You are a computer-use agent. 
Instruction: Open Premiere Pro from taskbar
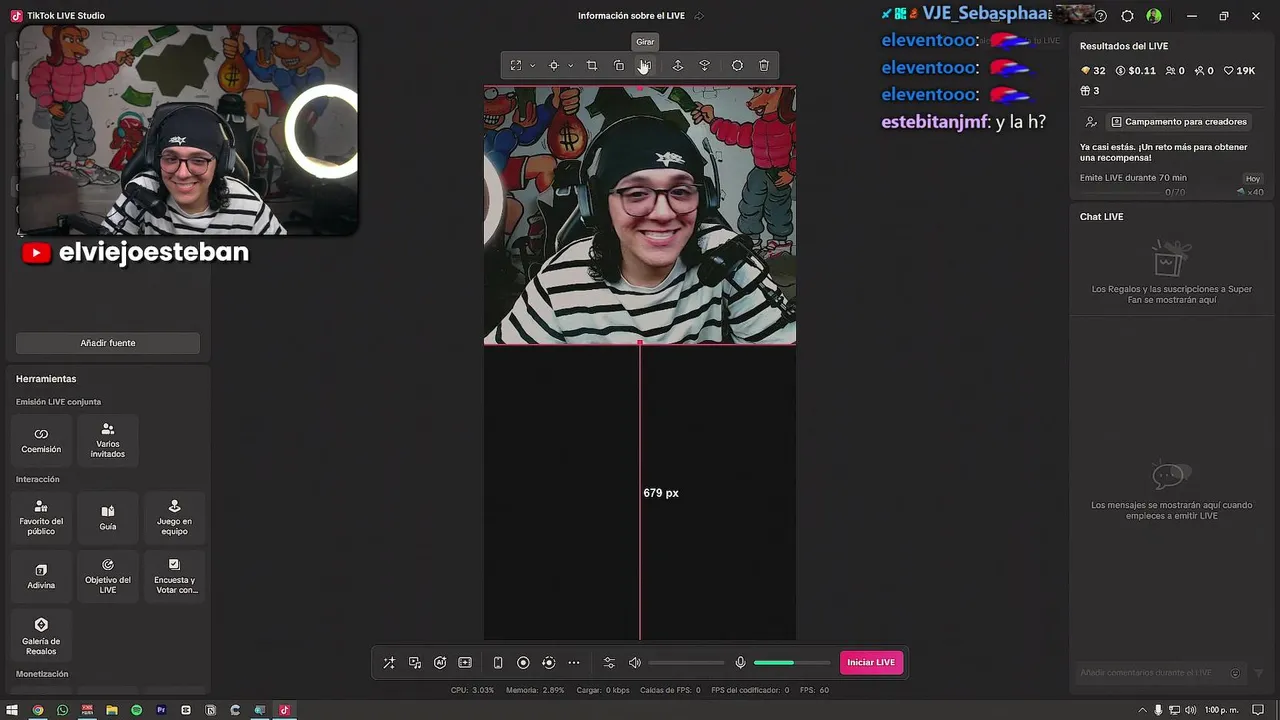pos(161,710)
